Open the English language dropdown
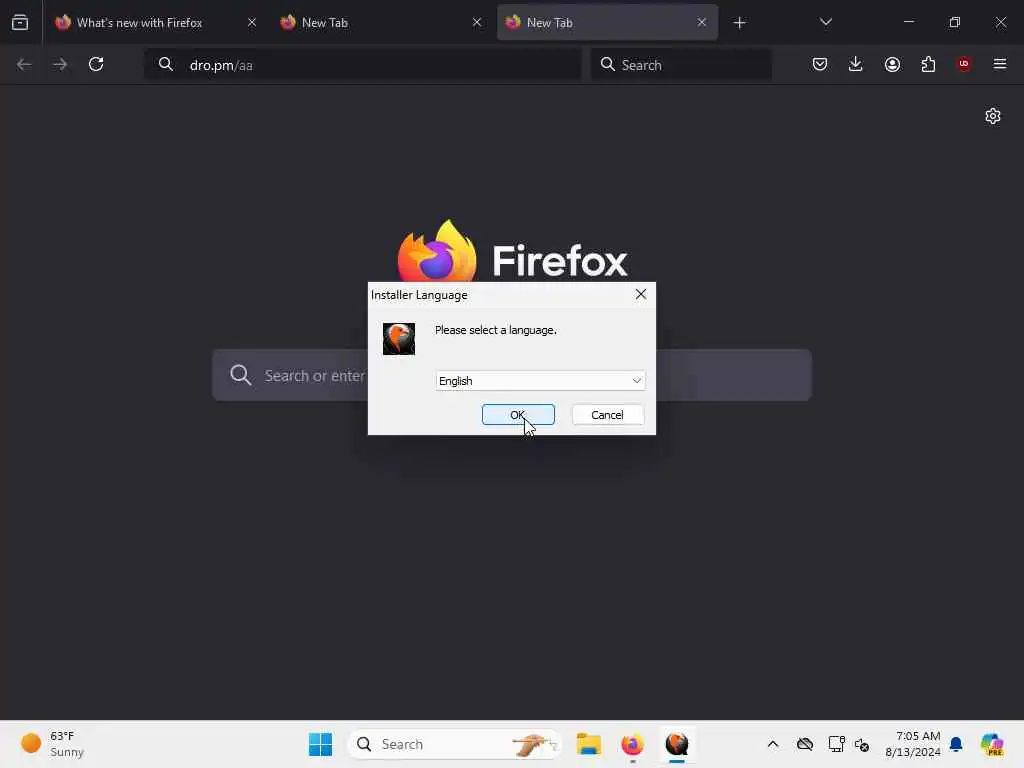The height and width of the screenshot is (768, 1024). coord(540,381)
